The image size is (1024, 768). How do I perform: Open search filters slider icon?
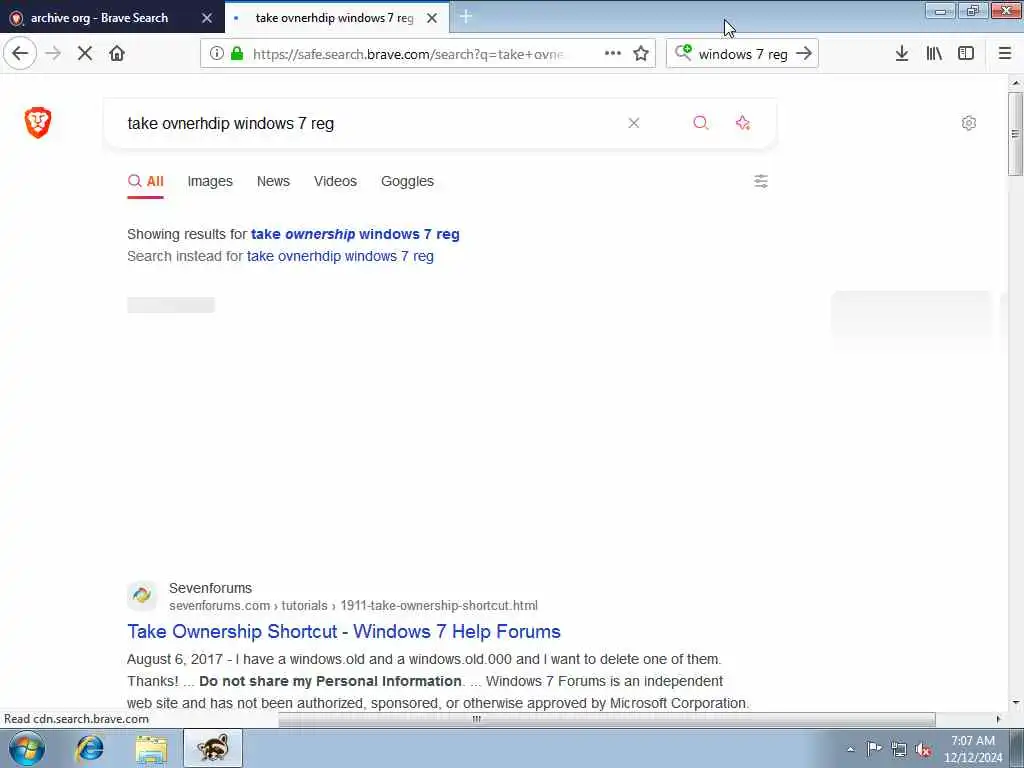(x=761, y=181)
